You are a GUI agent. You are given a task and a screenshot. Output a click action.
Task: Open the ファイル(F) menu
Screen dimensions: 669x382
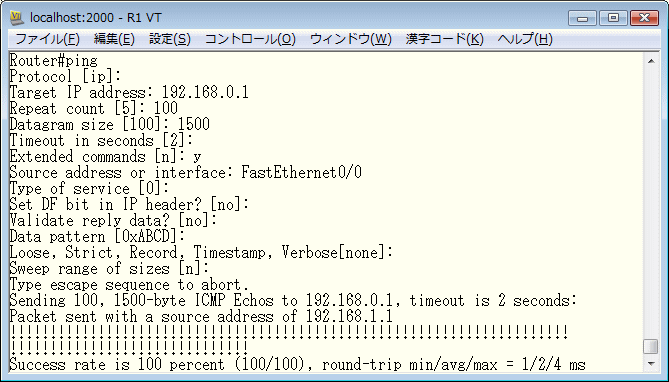pyautogui.click(x=47, y=39)
